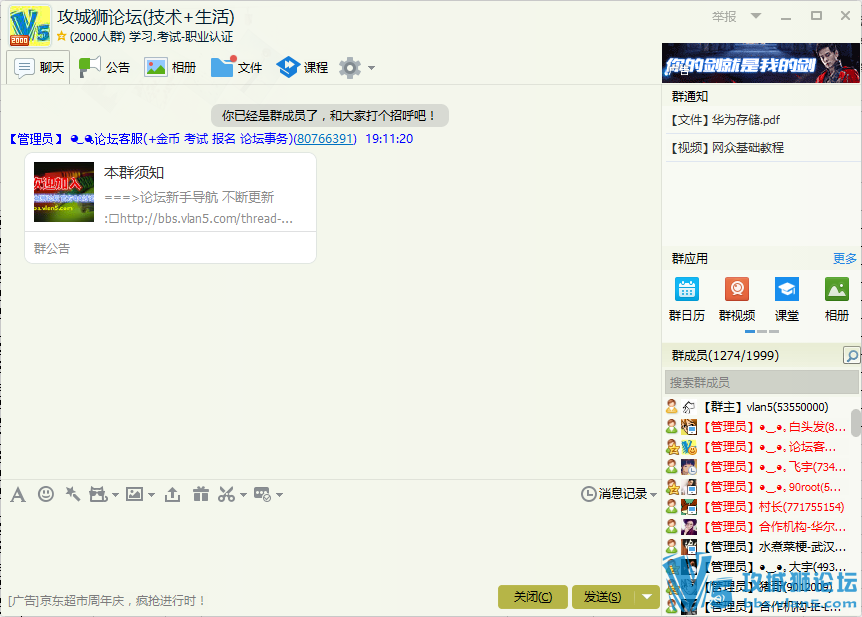Image resolution: width=862 pixels, height=617 pixels.
Task: Click the upload file icon in chat toolbar
Action: click(173, 494)
